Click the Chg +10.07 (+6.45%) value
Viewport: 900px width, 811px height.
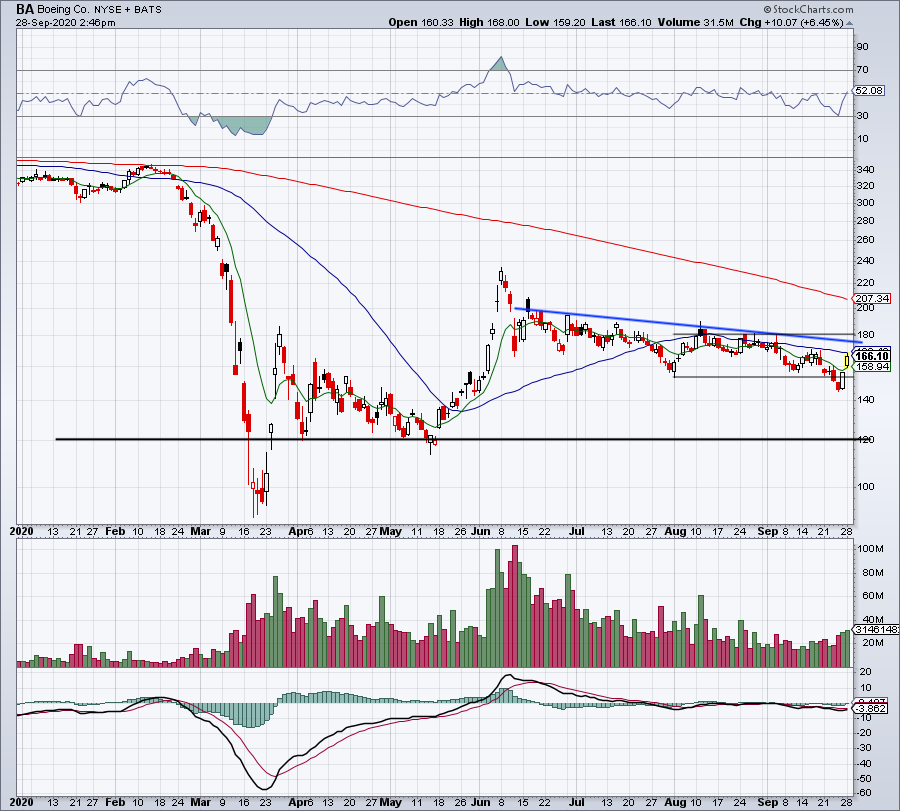(x=791, y=22)
